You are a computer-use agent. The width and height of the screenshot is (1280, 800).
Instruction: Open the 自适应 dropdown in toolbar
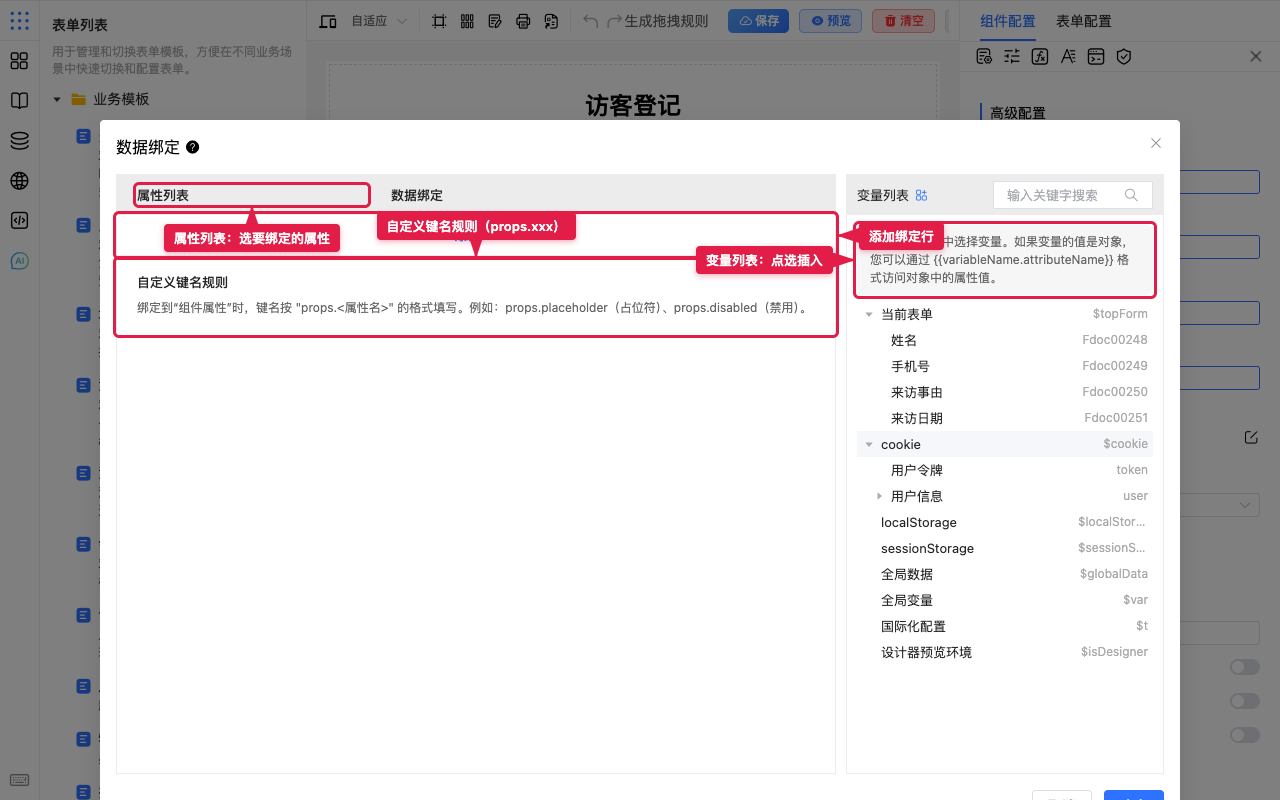point(379,21)
